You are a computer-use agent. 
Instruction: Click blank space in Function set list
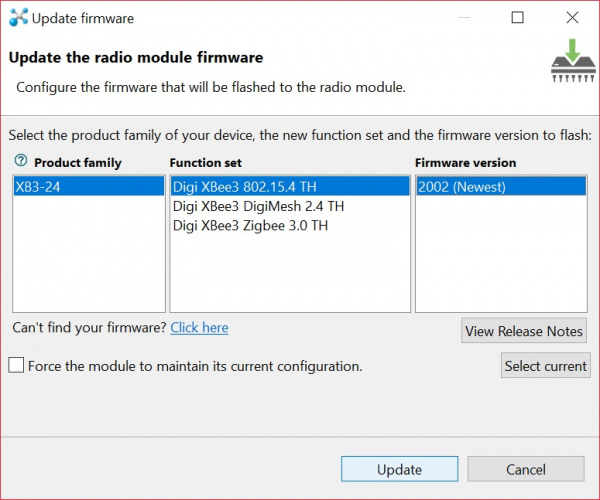tap(290, 274)
